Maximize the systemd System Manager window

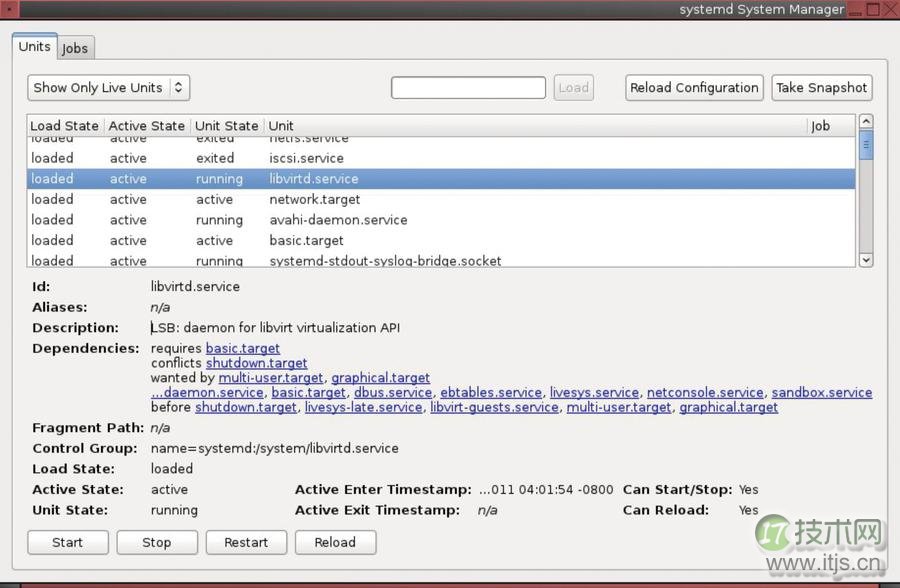coord(874,9)
